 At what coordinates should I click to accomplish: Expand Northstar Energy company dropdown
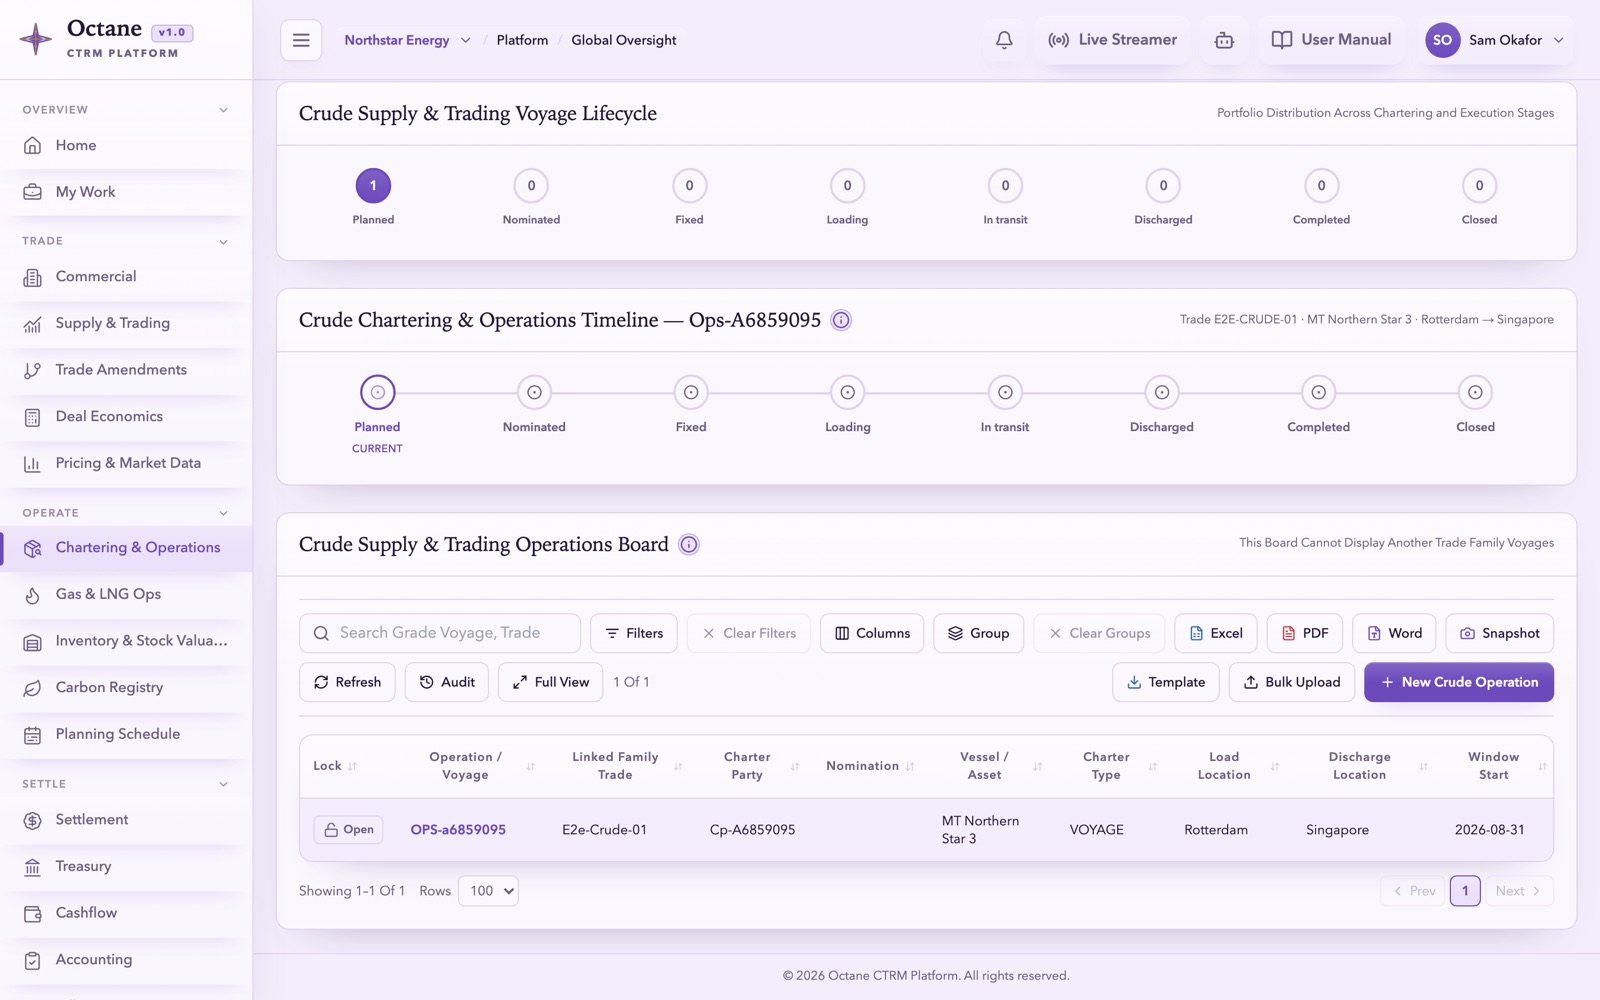(407, 40)
